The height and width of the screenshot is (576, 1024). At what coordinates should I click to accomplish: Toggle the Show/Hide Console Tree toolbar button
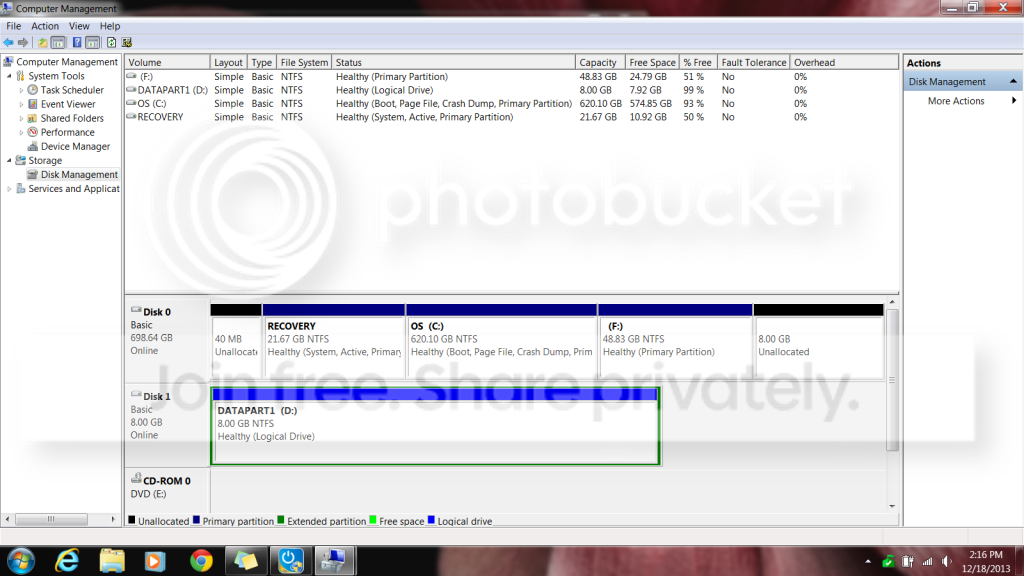click(58, 42)
